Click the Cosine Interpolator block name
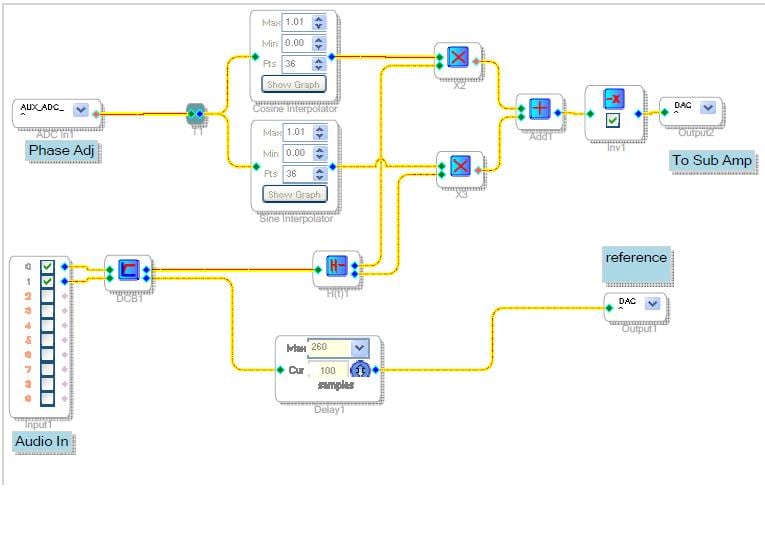The height and width of the screenshot is (539, 765). [295, 109]
